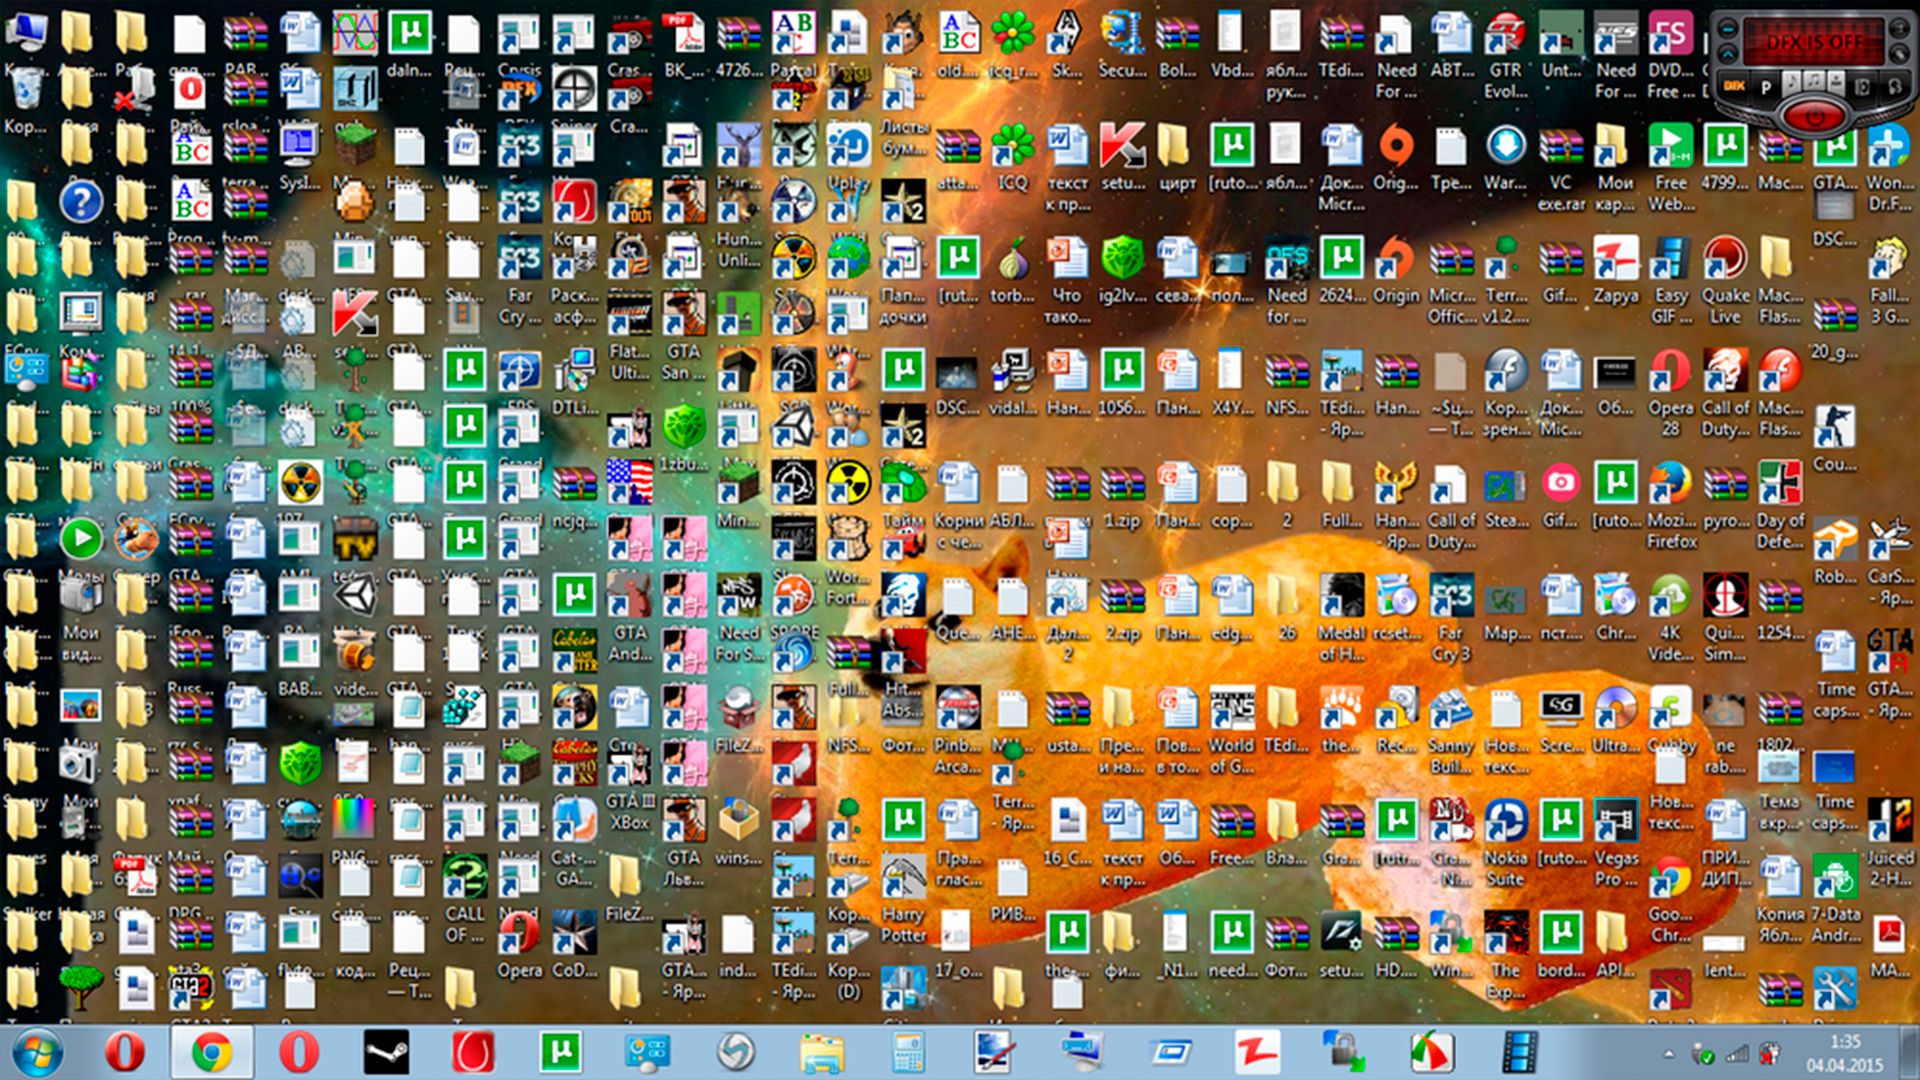1920x1080 pixels.
Task: Expand DFX widget with up chevron
Action: coord(1728,54)
